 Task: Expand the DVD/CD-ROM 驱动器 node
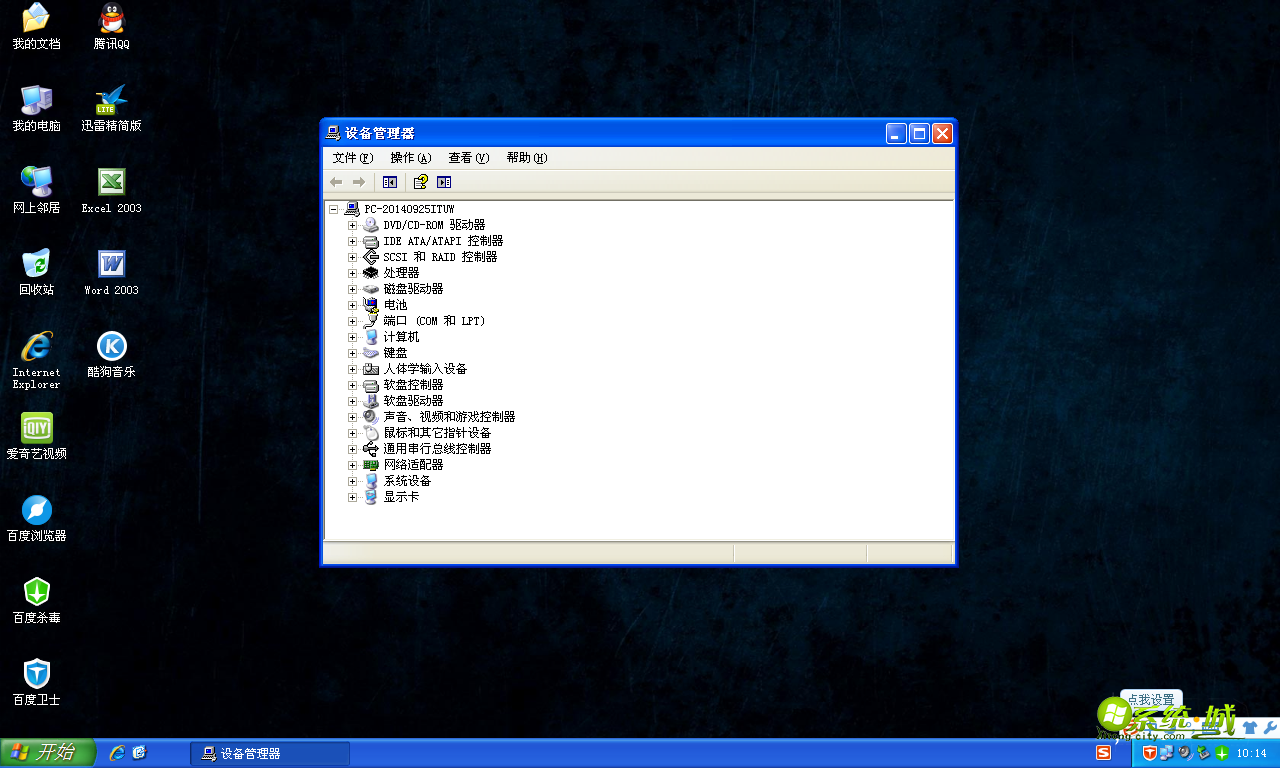tap(352, 224)
